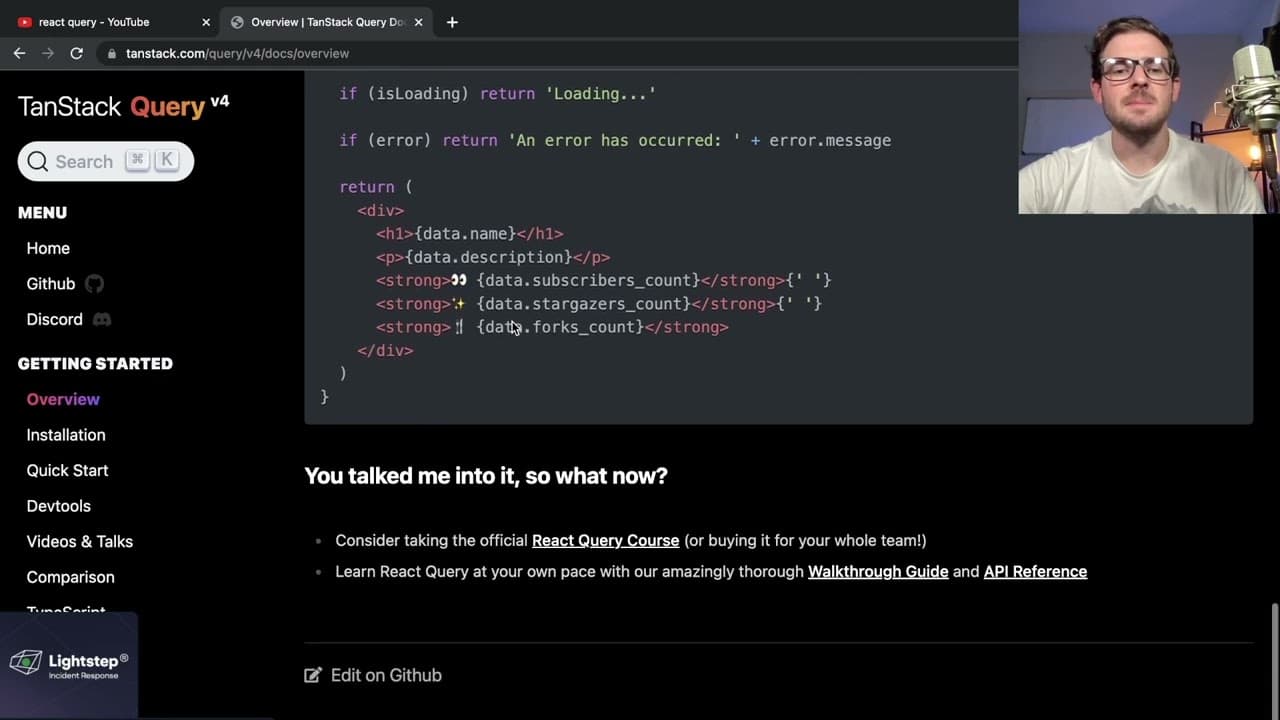Close the 'react query - YouTube' tab
Image resolution: width=1280 pixels, height=720 pixels.
[x=206, y=22]
